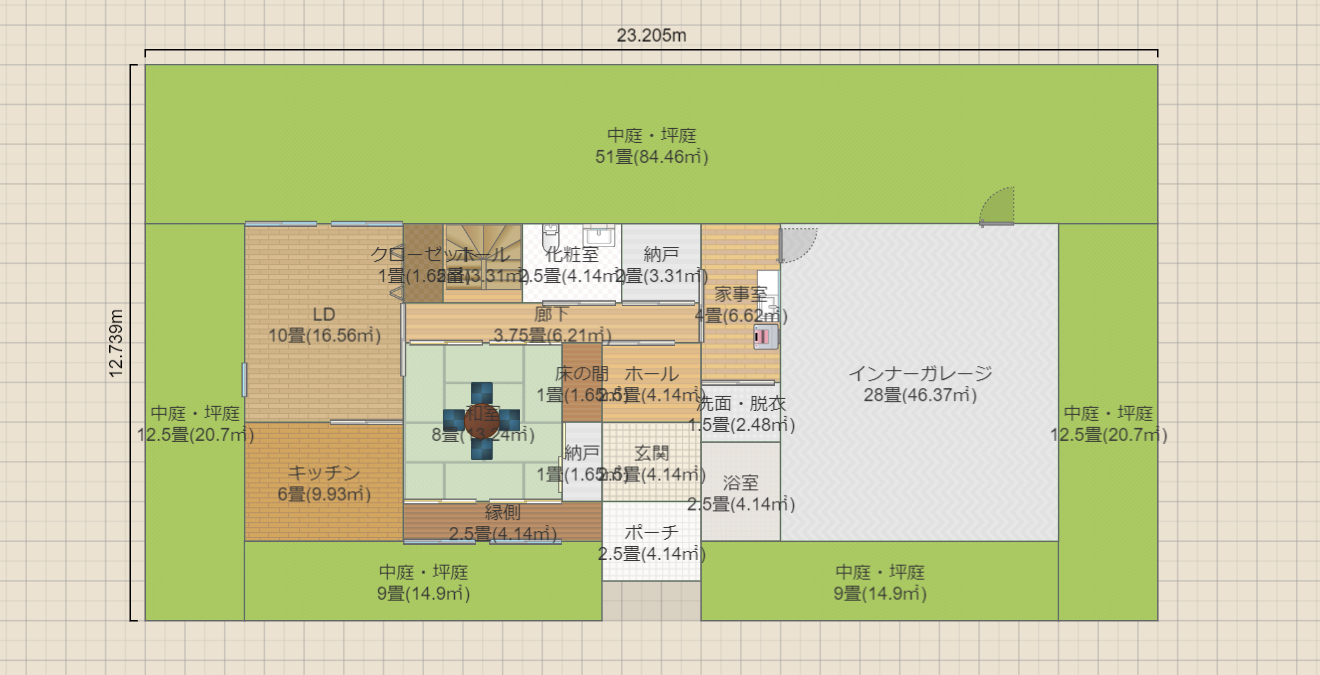
Task: Select the LD 10畳 room label
Action: click(x=324, y=325)
